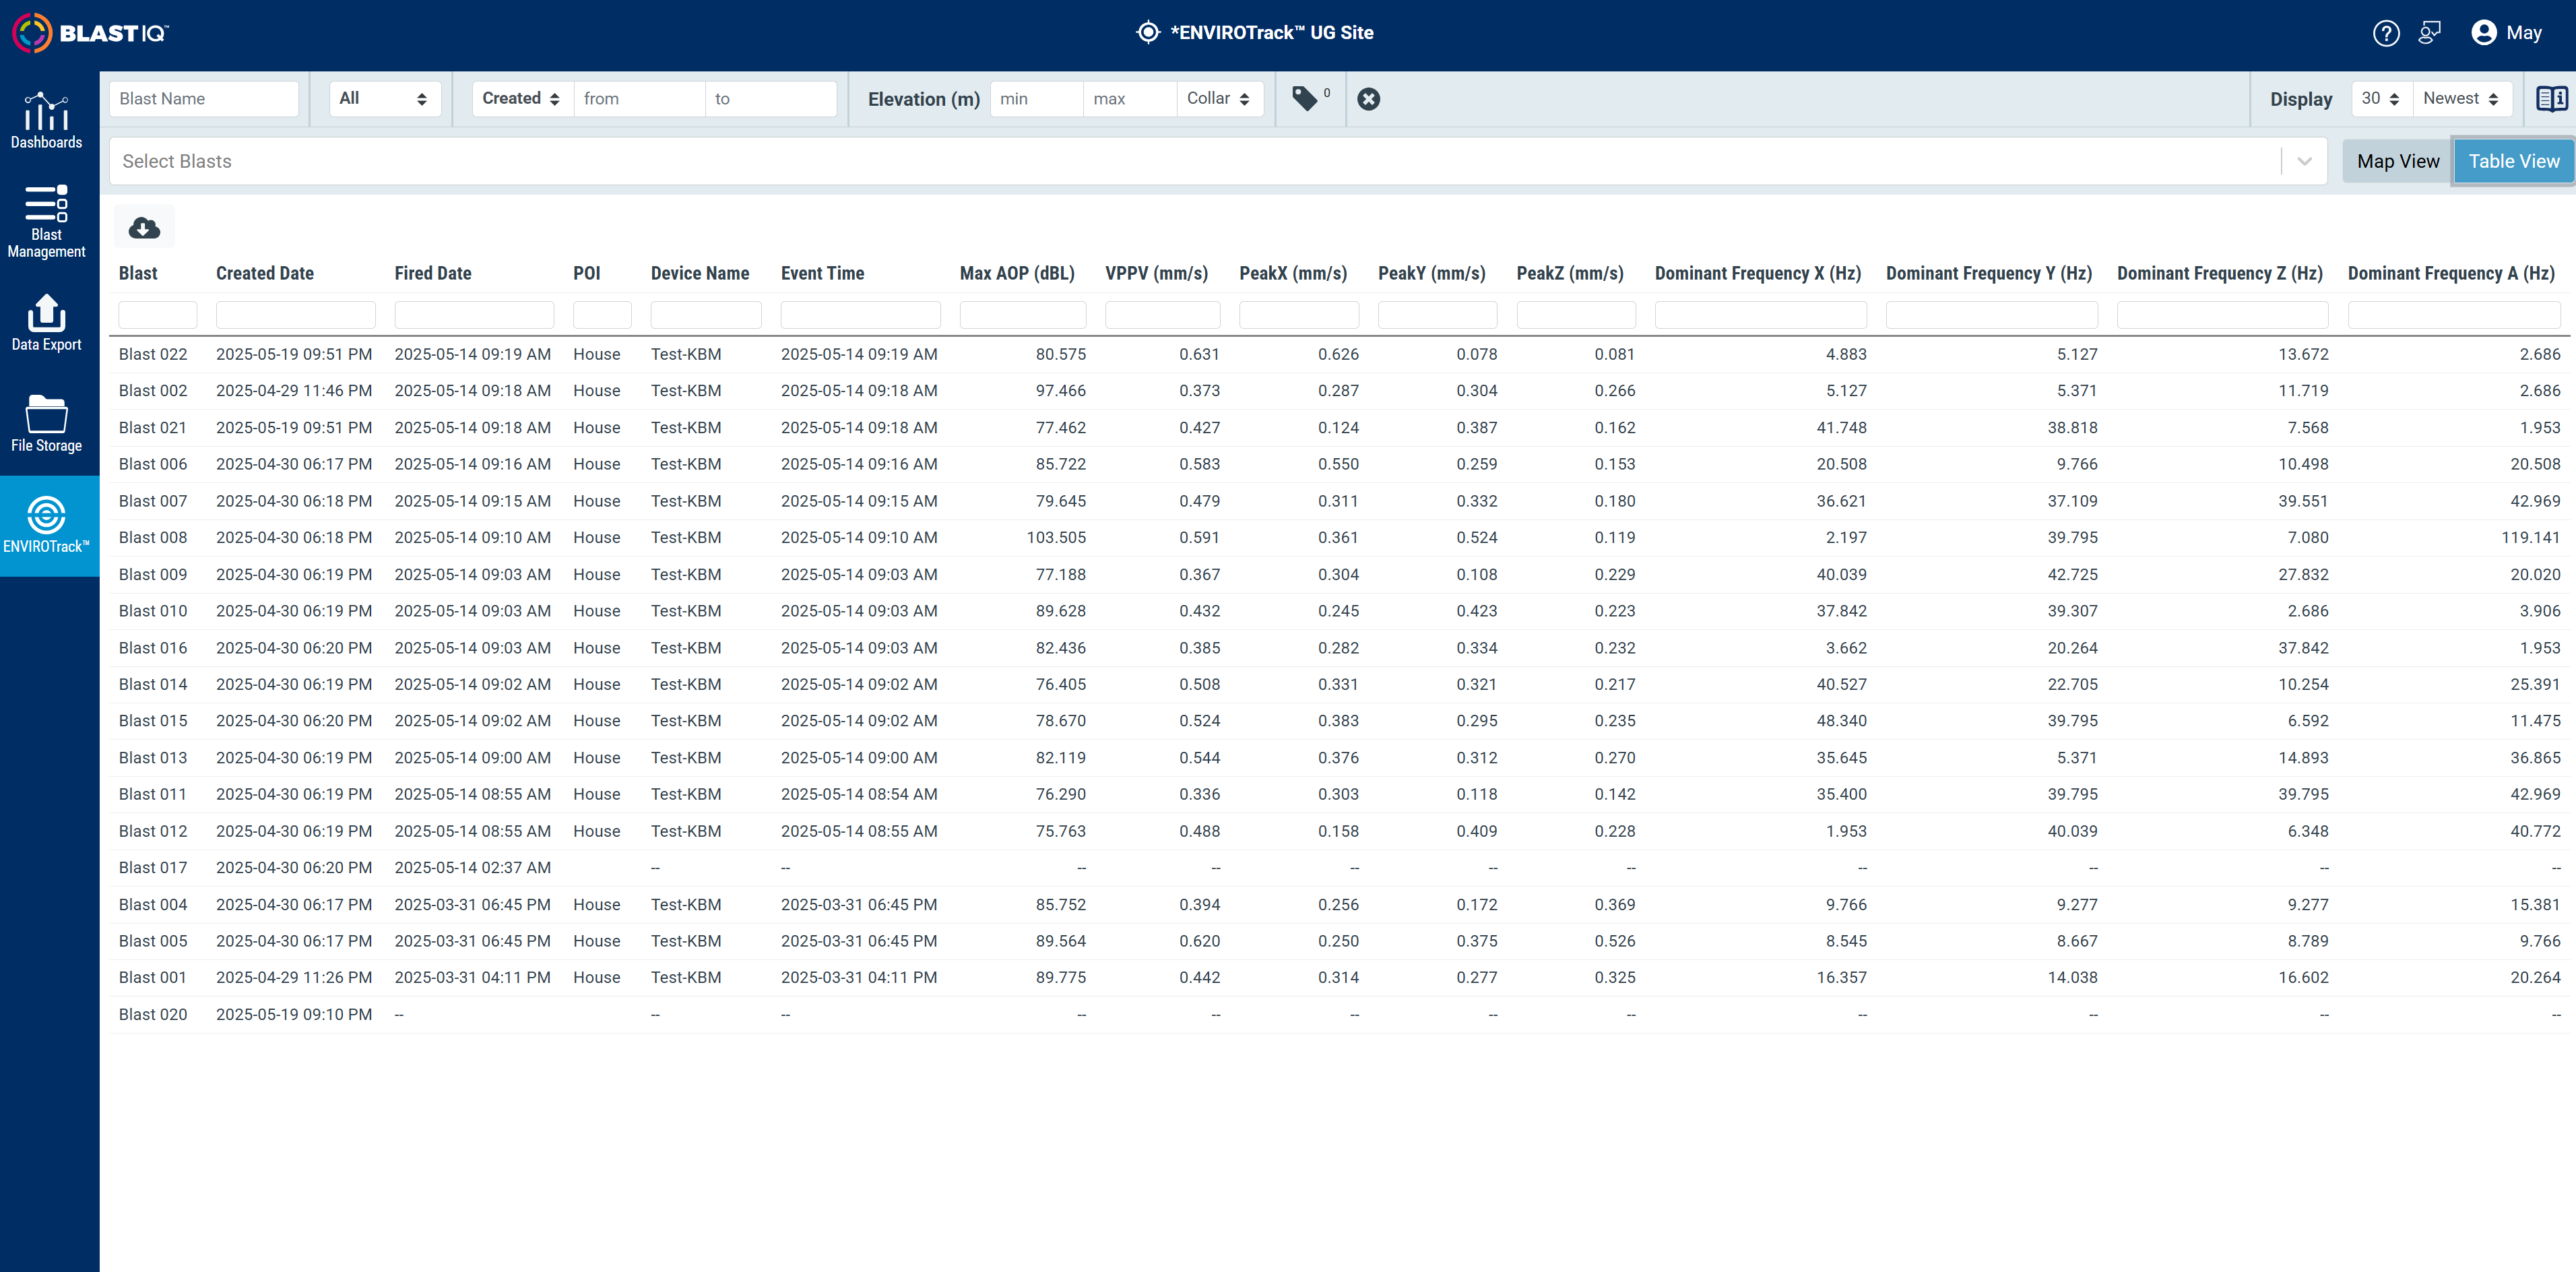The width and height of the screenshot is (2576, 1272).
Task: Click the Device Name column filter box
Action: click(706, 314)
